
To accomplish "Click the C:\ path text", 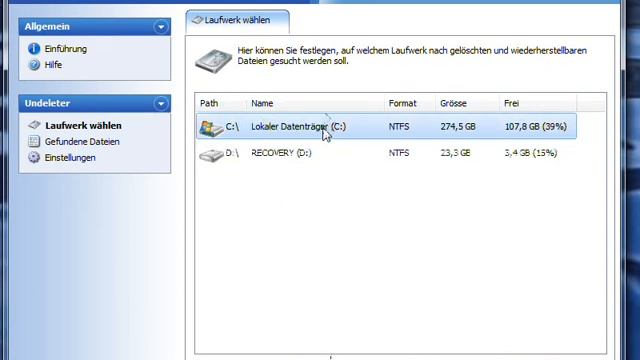I will 232,127.
